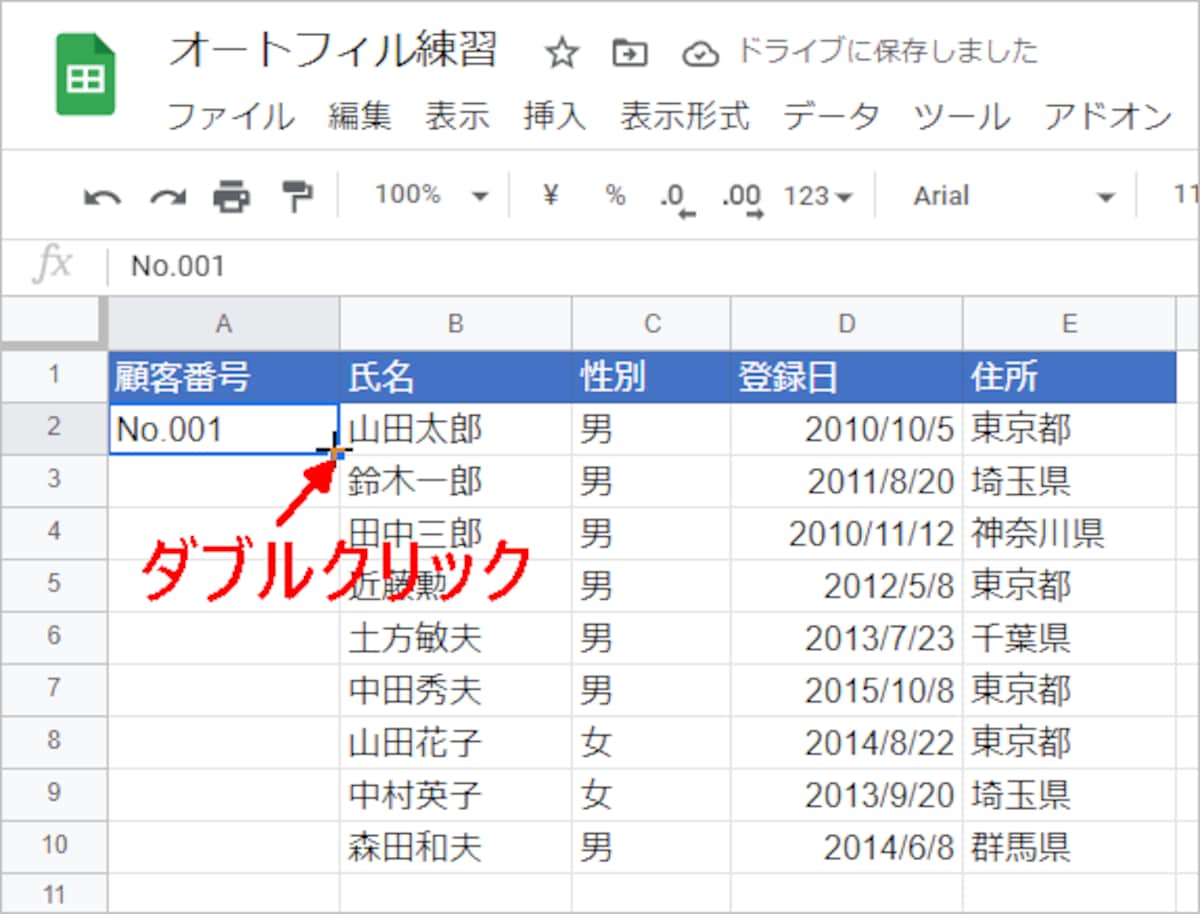Open the ファイル menu
The image size is (1200, 914).
(230, 117)
